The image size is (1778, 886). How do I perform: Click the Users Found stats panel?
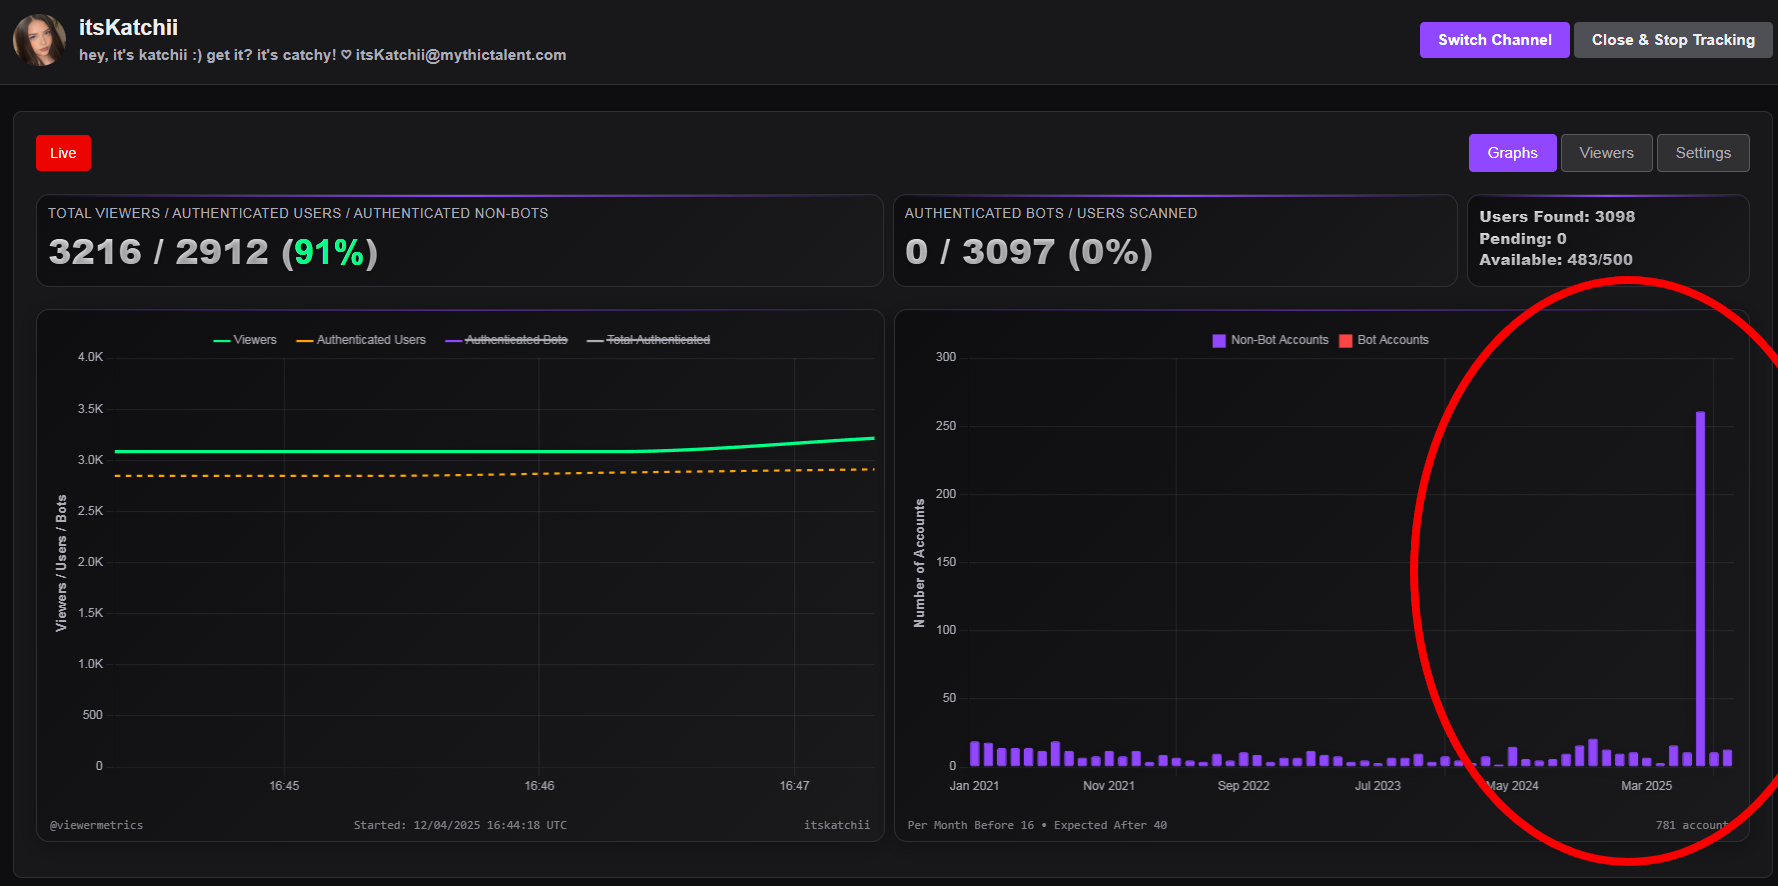tap(1607, 239)
